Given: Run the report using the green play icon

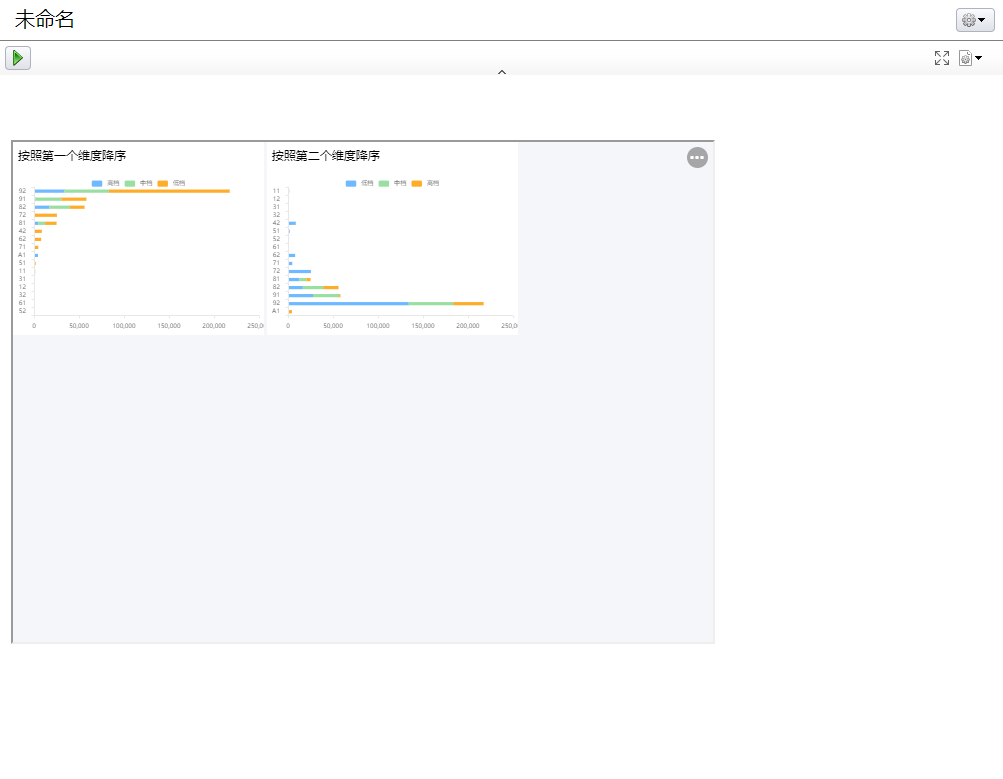Looking at the screenshot, I should point(18,57).
